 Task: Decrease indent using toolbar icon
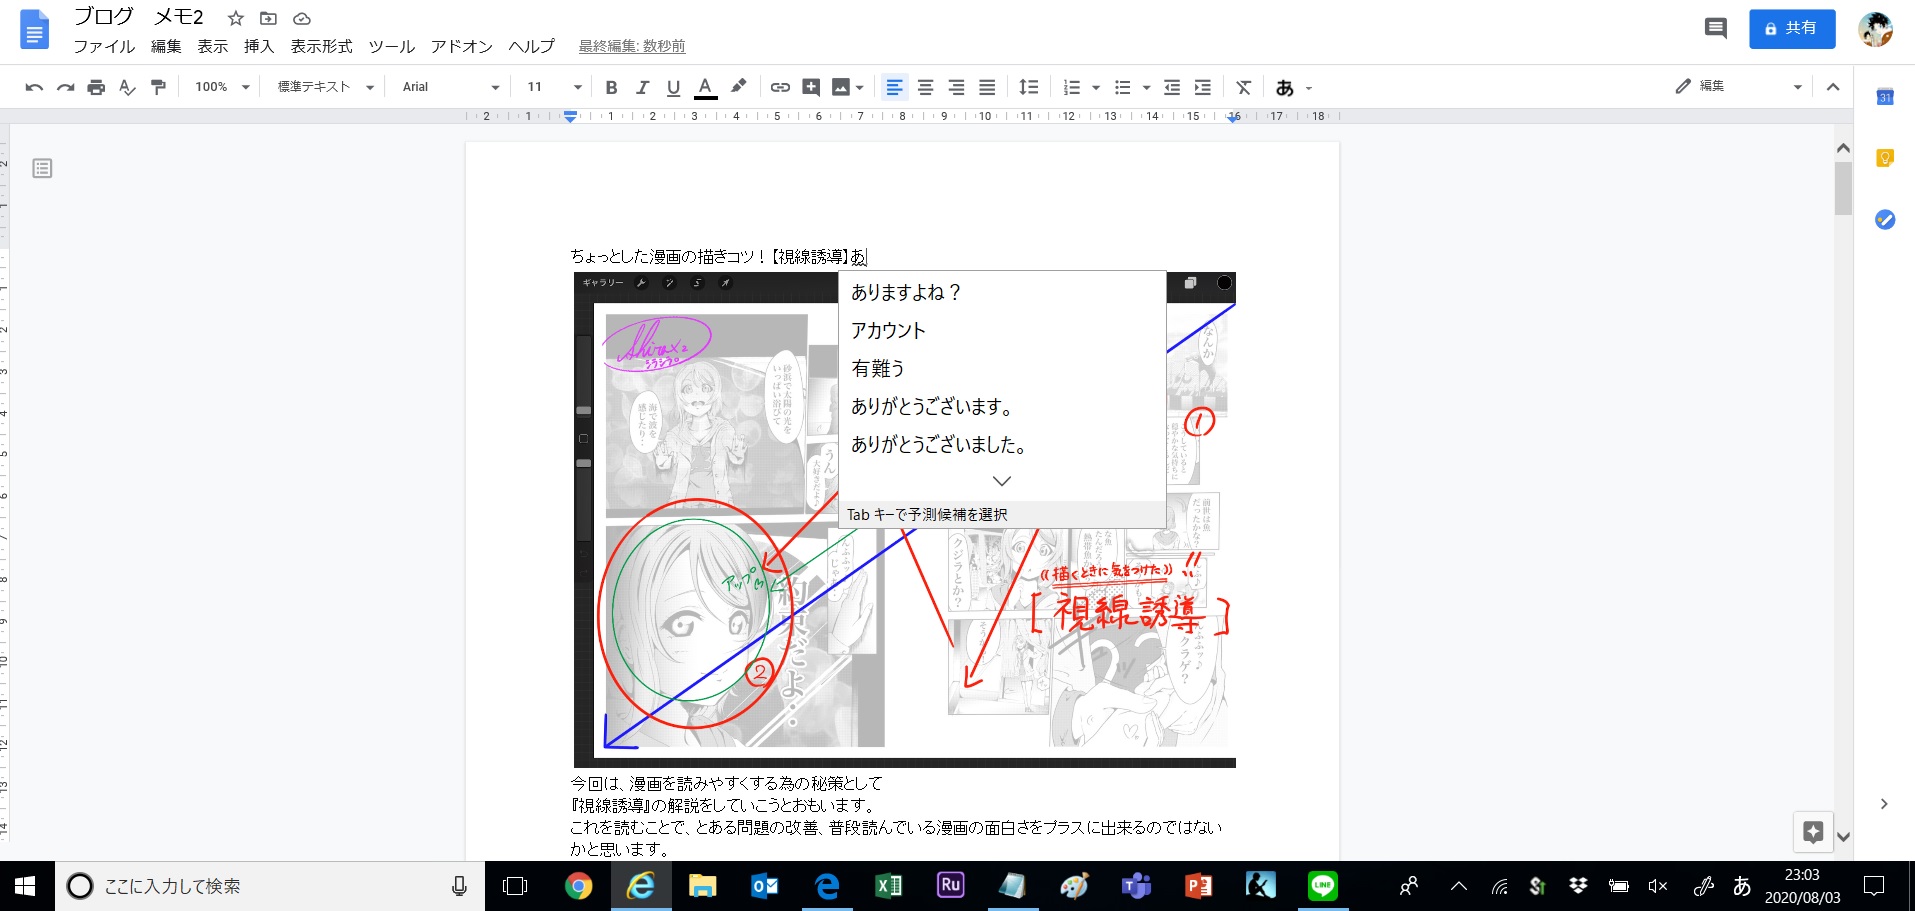pyautogui.click(x=1172, y=87)
